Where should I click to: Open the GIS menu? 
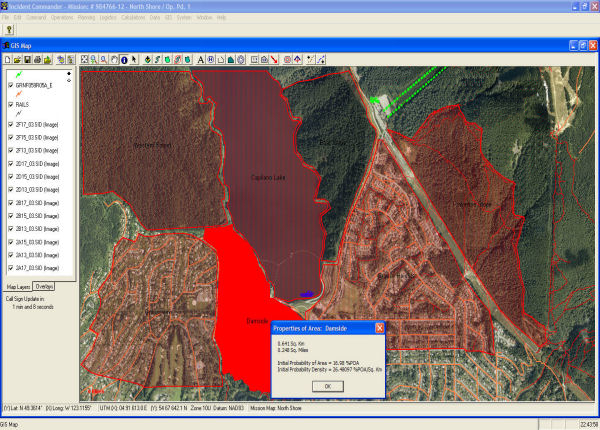tap(168, 18)
